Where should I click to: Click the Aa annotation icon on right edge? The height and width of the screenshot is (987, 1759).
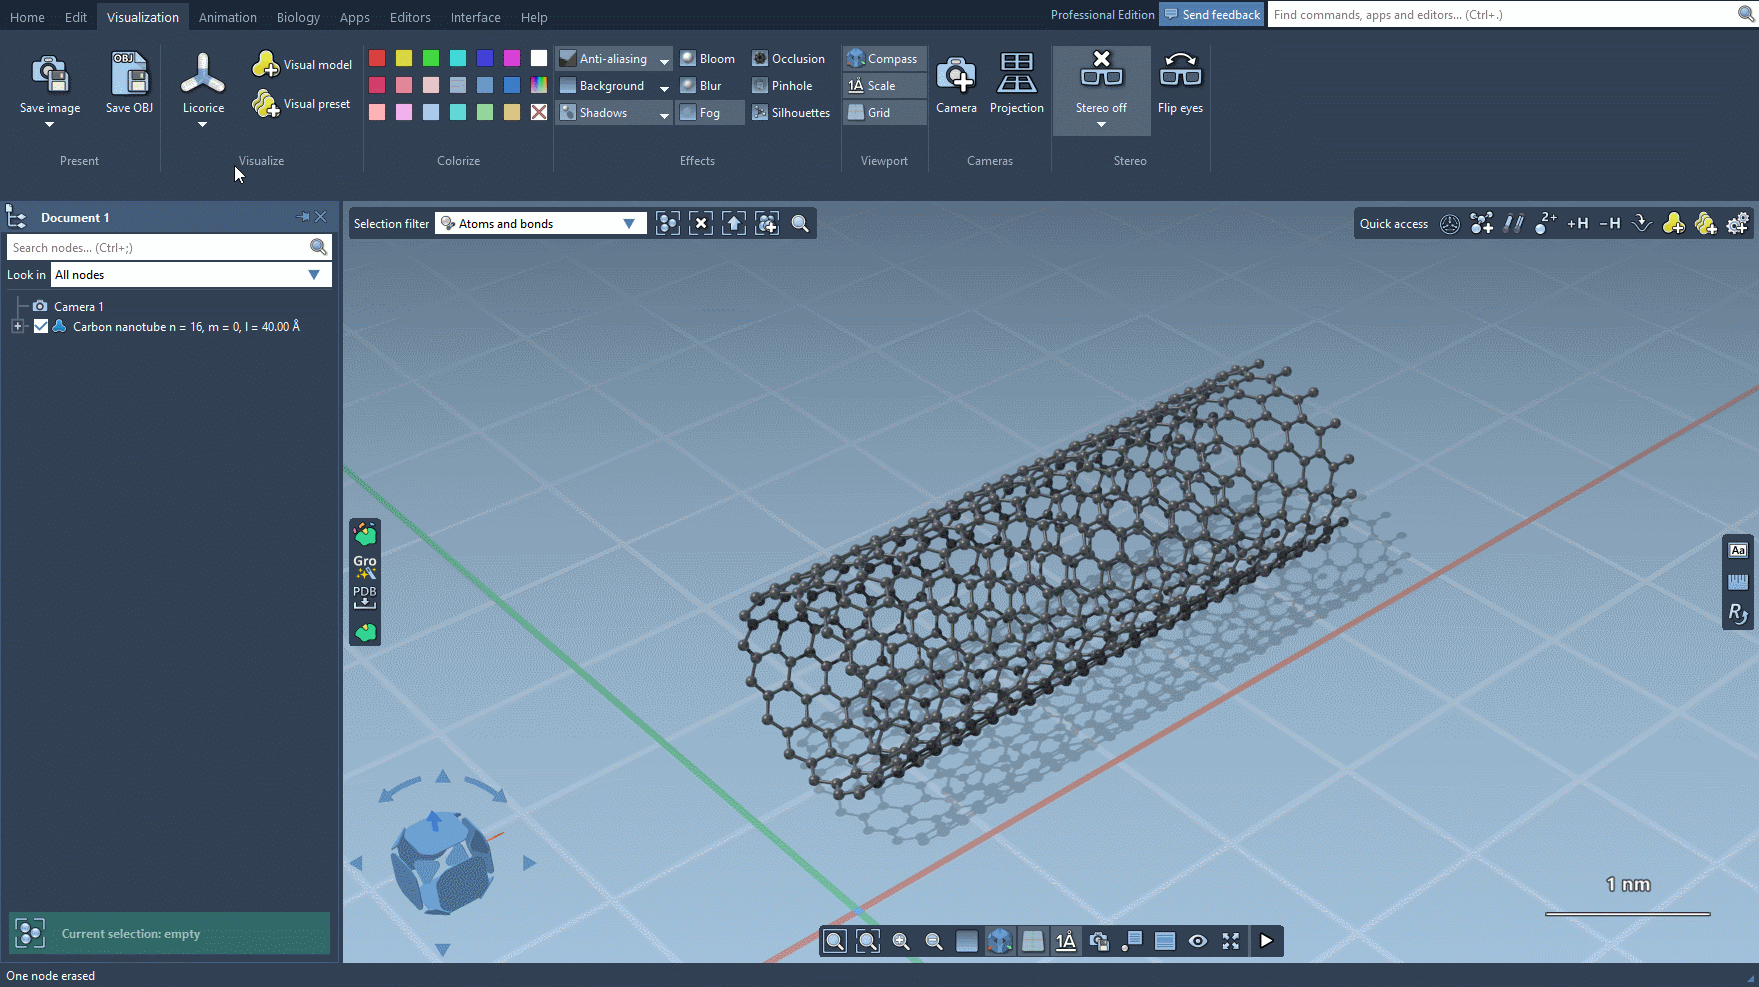(x=1738, y=551)
